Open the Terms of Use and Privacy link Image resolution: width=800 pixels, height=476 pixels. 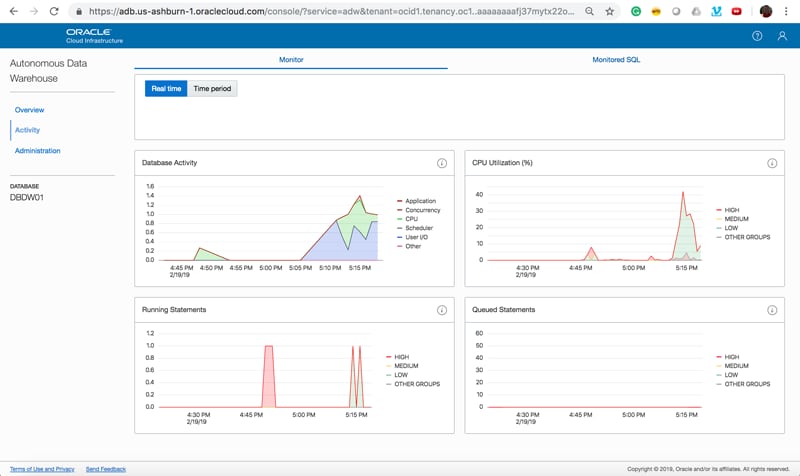[x=42, y=469]
